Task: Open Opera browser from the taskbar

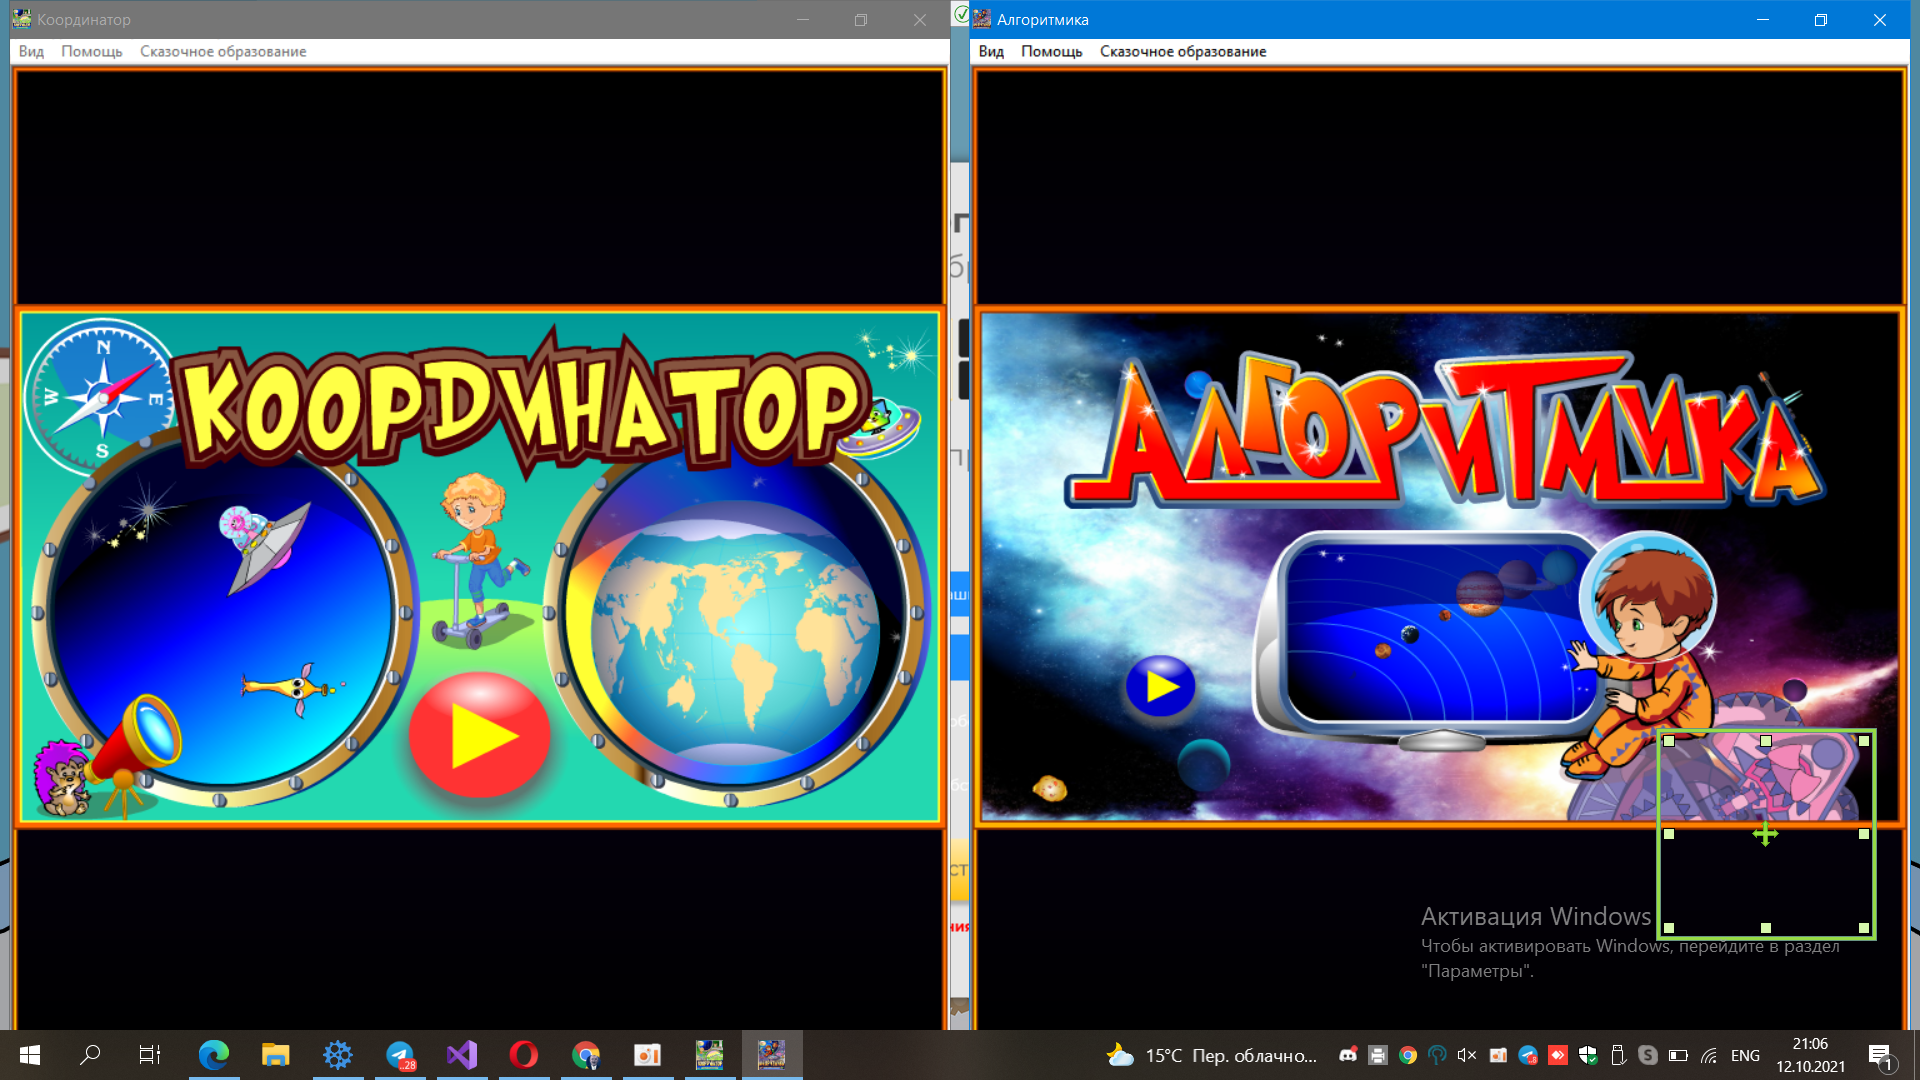Action: 524,1054
